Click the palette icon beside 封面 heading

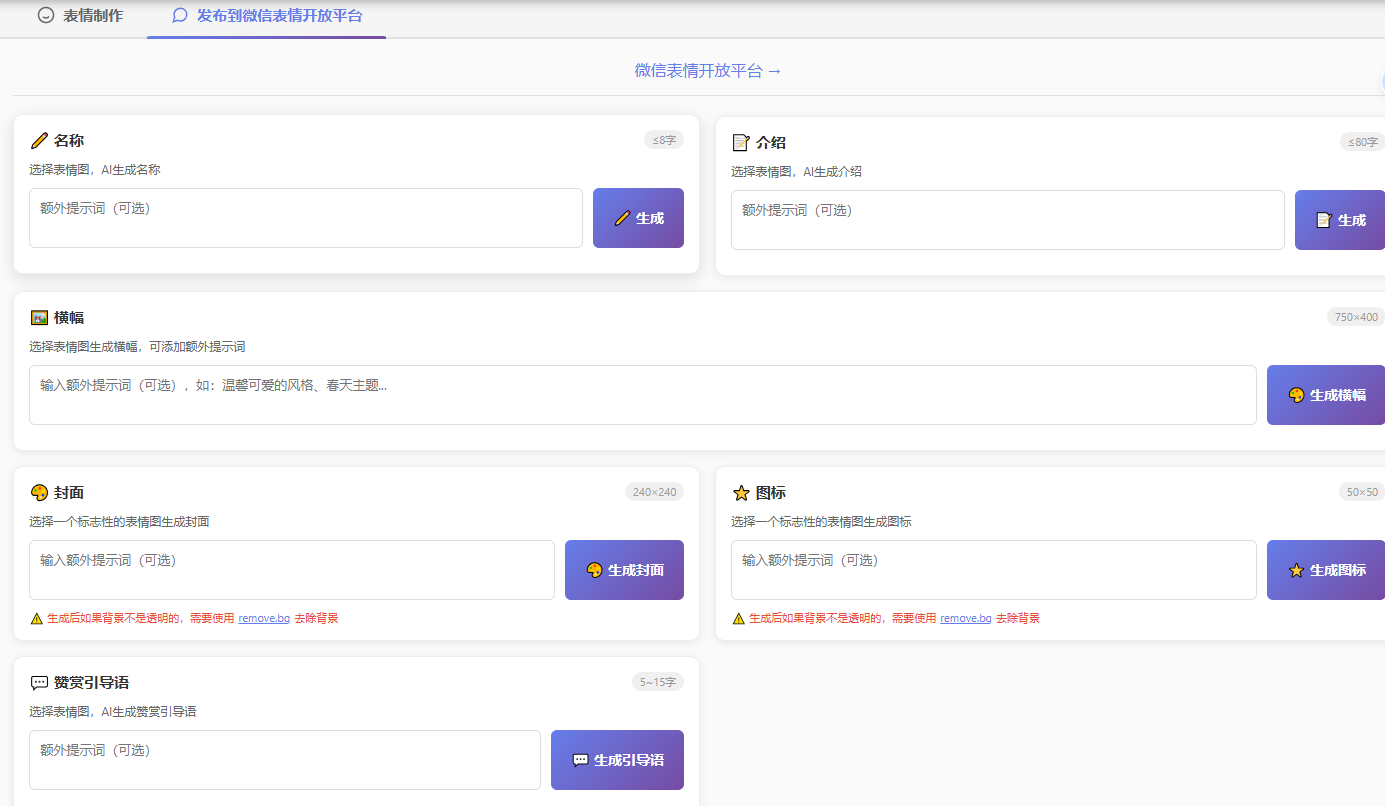click(40, 493)
